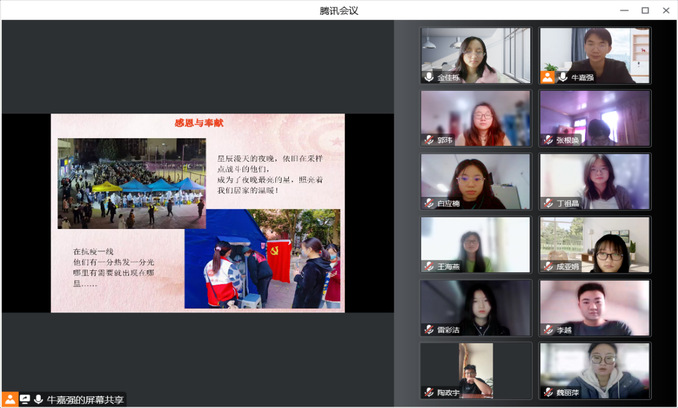678x408 pixels.
Task: Select 丁祖晶's video thumbnail
Action: pyautogui.click(x=595, y=181)
